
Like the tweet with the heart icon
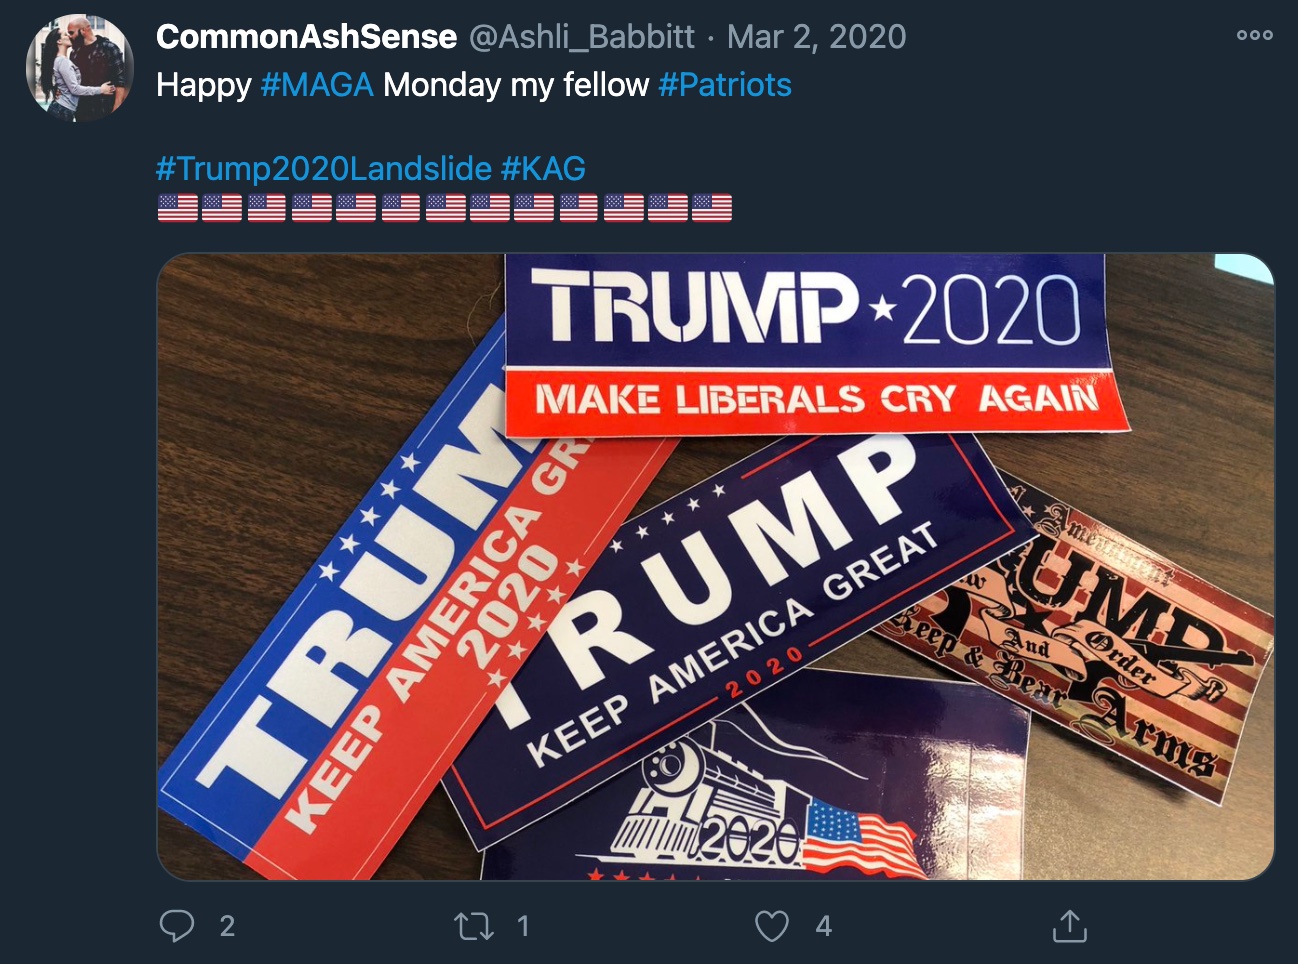point(771,926)
